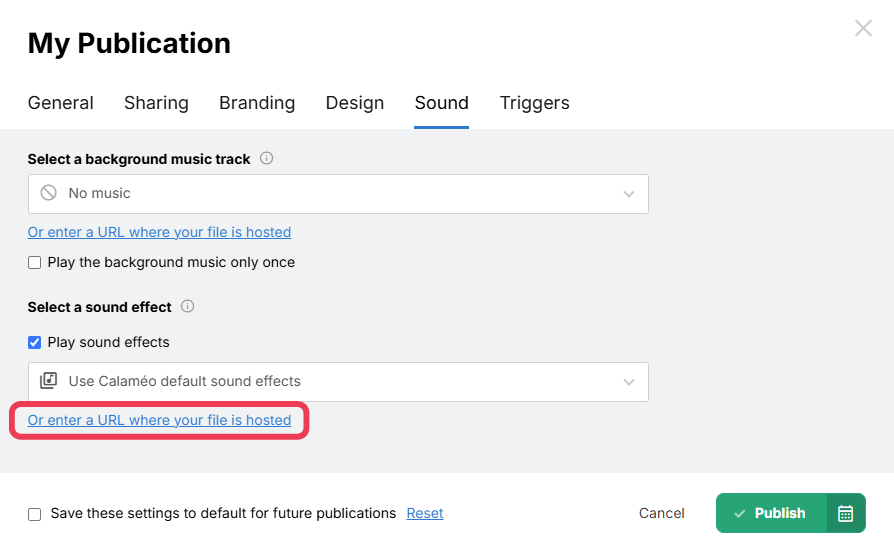Switch to the Sharing tab
Viewport: 894px width, 555px height.
(x=156, y=103)
